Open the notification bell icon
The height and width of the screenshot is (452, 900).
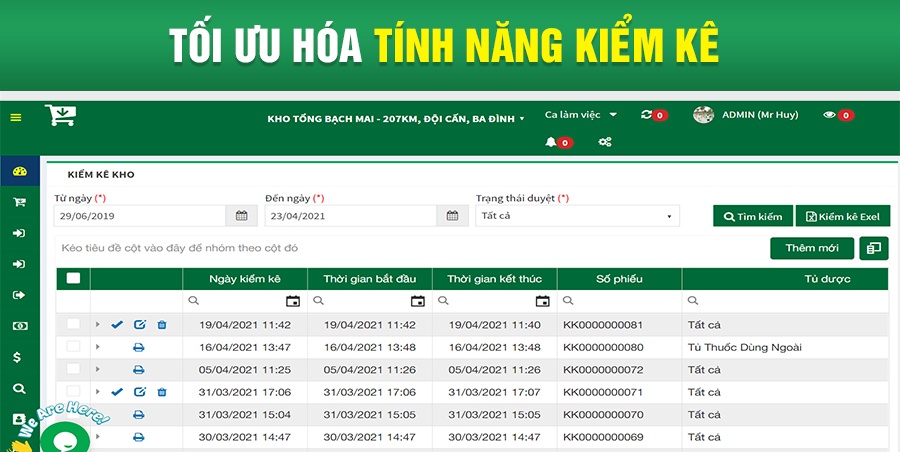pyautogui.click(x=550, y=142)
